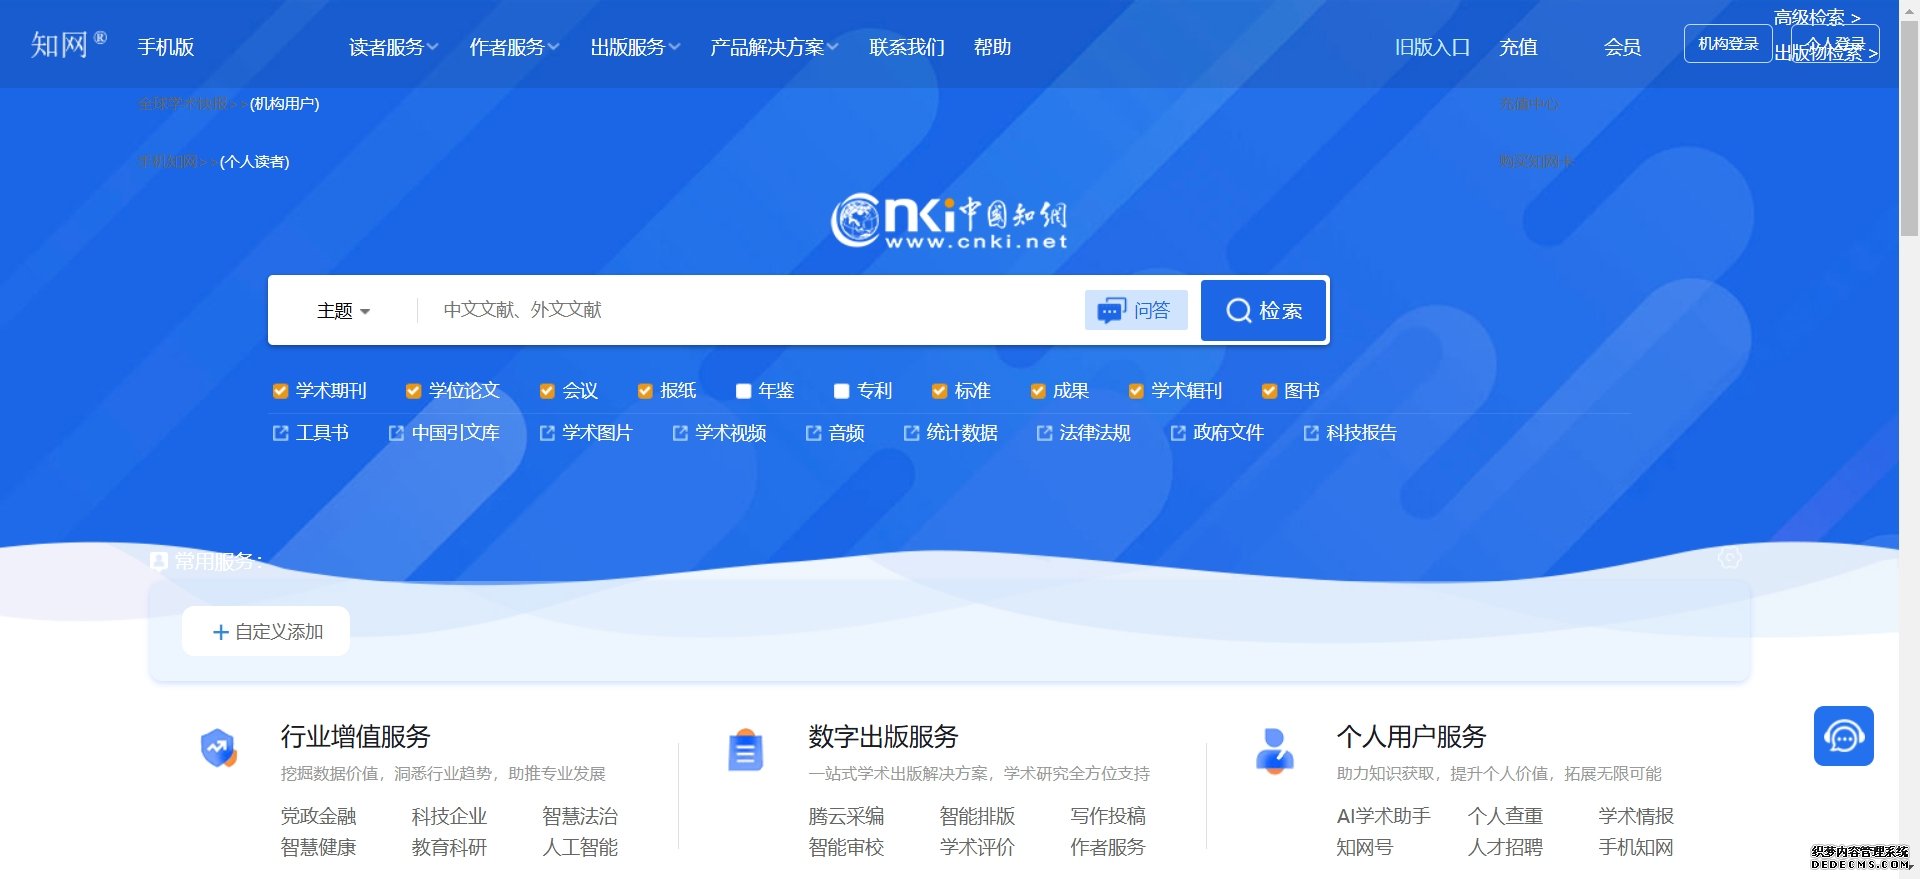Viewport: 1920px width, 879px height.
Task: Open the AI学术助手 link
Action: click(1384, 816)
